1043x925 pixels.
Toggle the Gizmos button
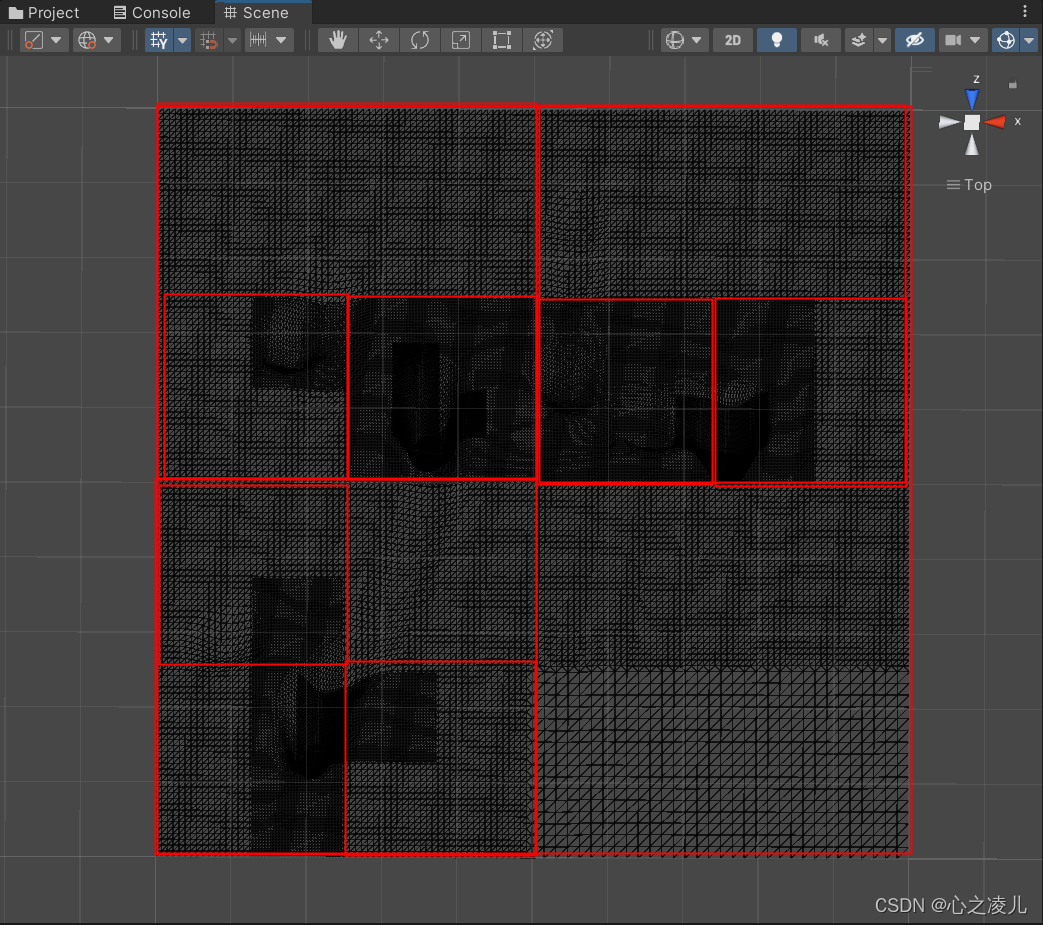pos(1006,41)
